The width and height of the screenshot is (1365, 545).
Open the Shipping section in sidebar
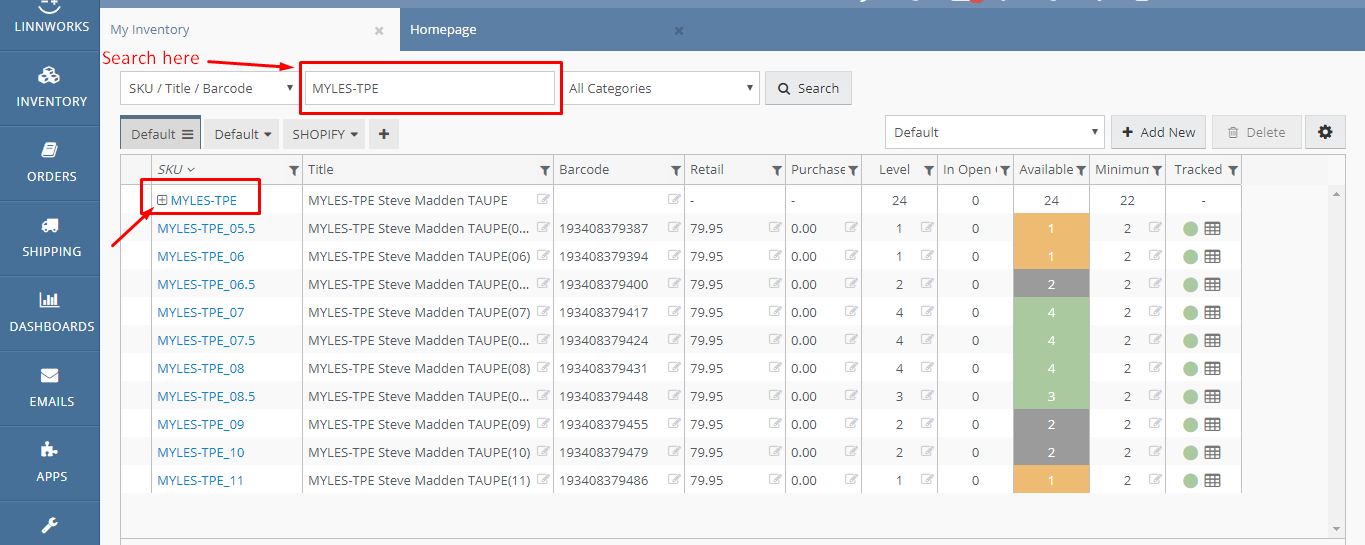50,238
